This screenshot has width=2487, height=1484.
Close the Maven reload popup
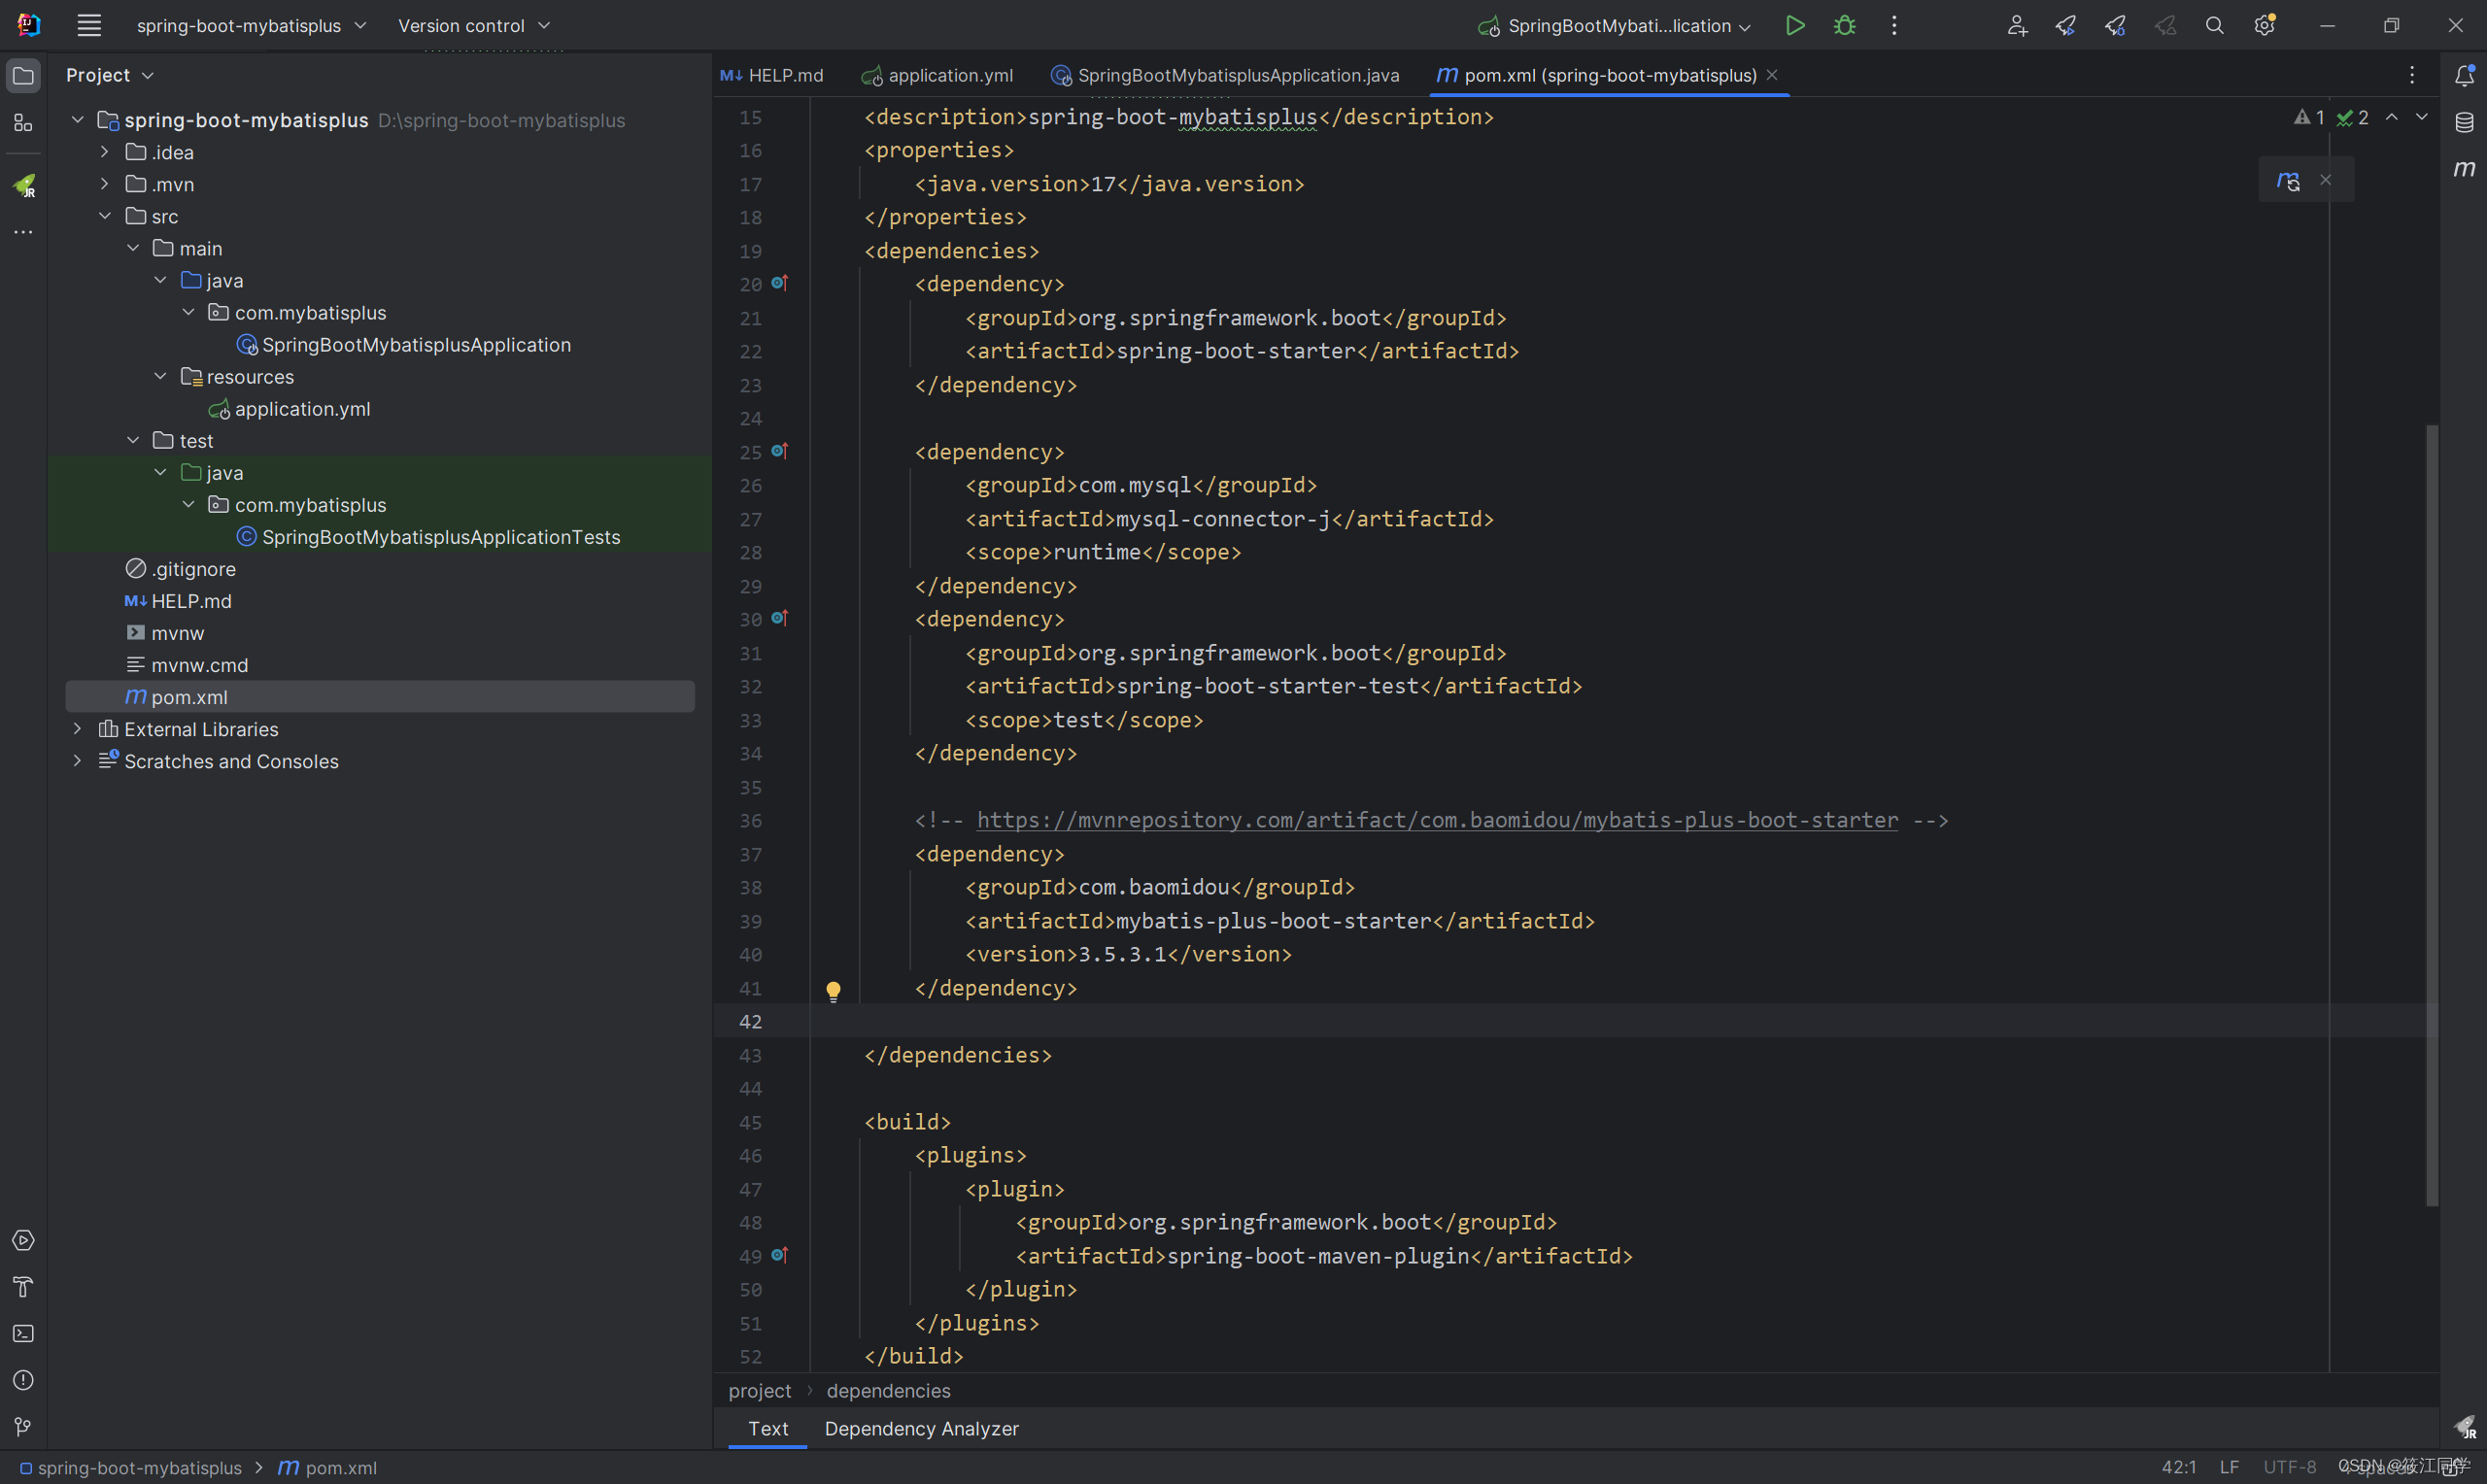(x=2326, y=180)
